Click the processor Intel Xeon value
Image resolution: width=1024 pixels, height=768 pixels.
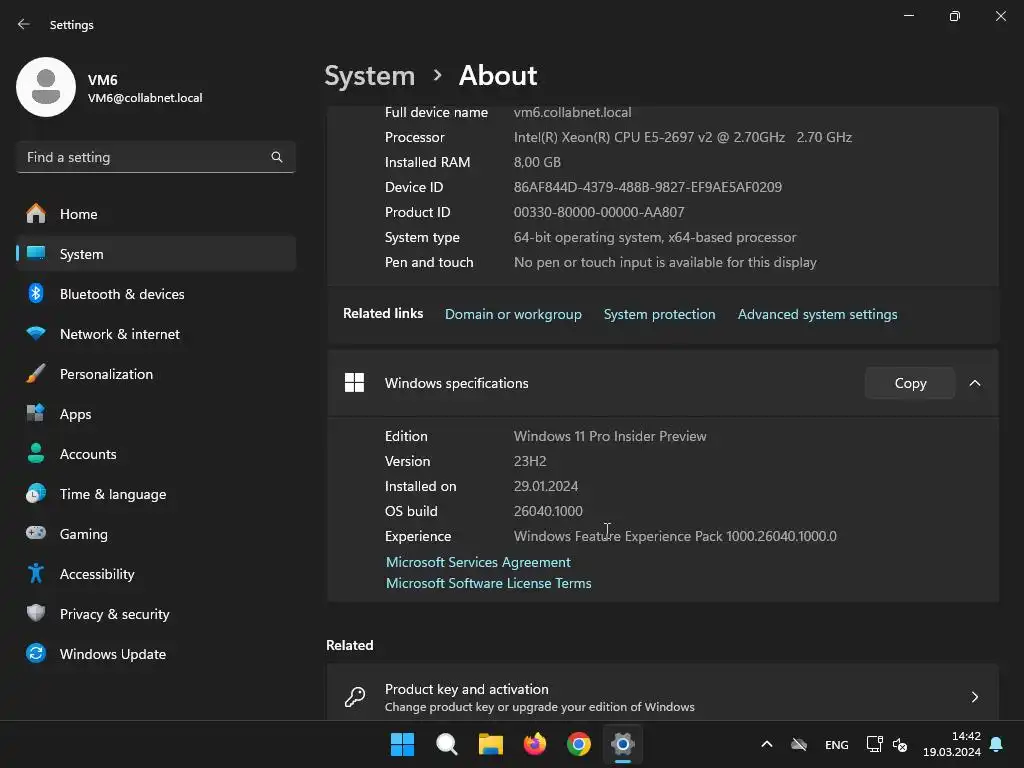[682, 137]
